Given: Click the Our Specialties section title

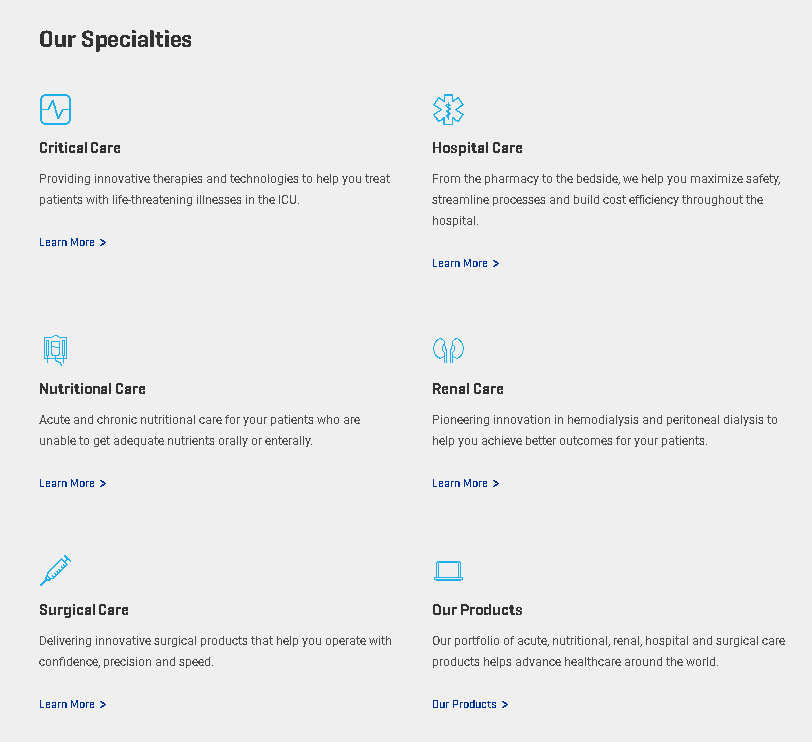Looking at the screenshot, I should pos(115,39).
